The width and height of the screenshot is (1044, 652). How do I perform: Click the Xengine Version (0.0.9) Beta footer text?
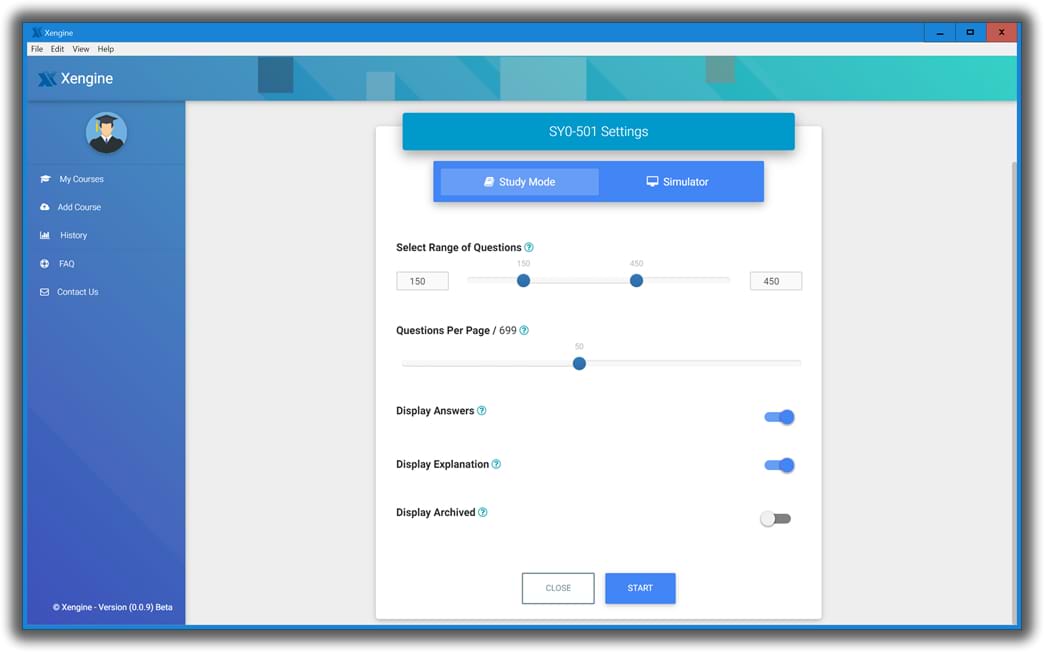(x=113, y=607)
